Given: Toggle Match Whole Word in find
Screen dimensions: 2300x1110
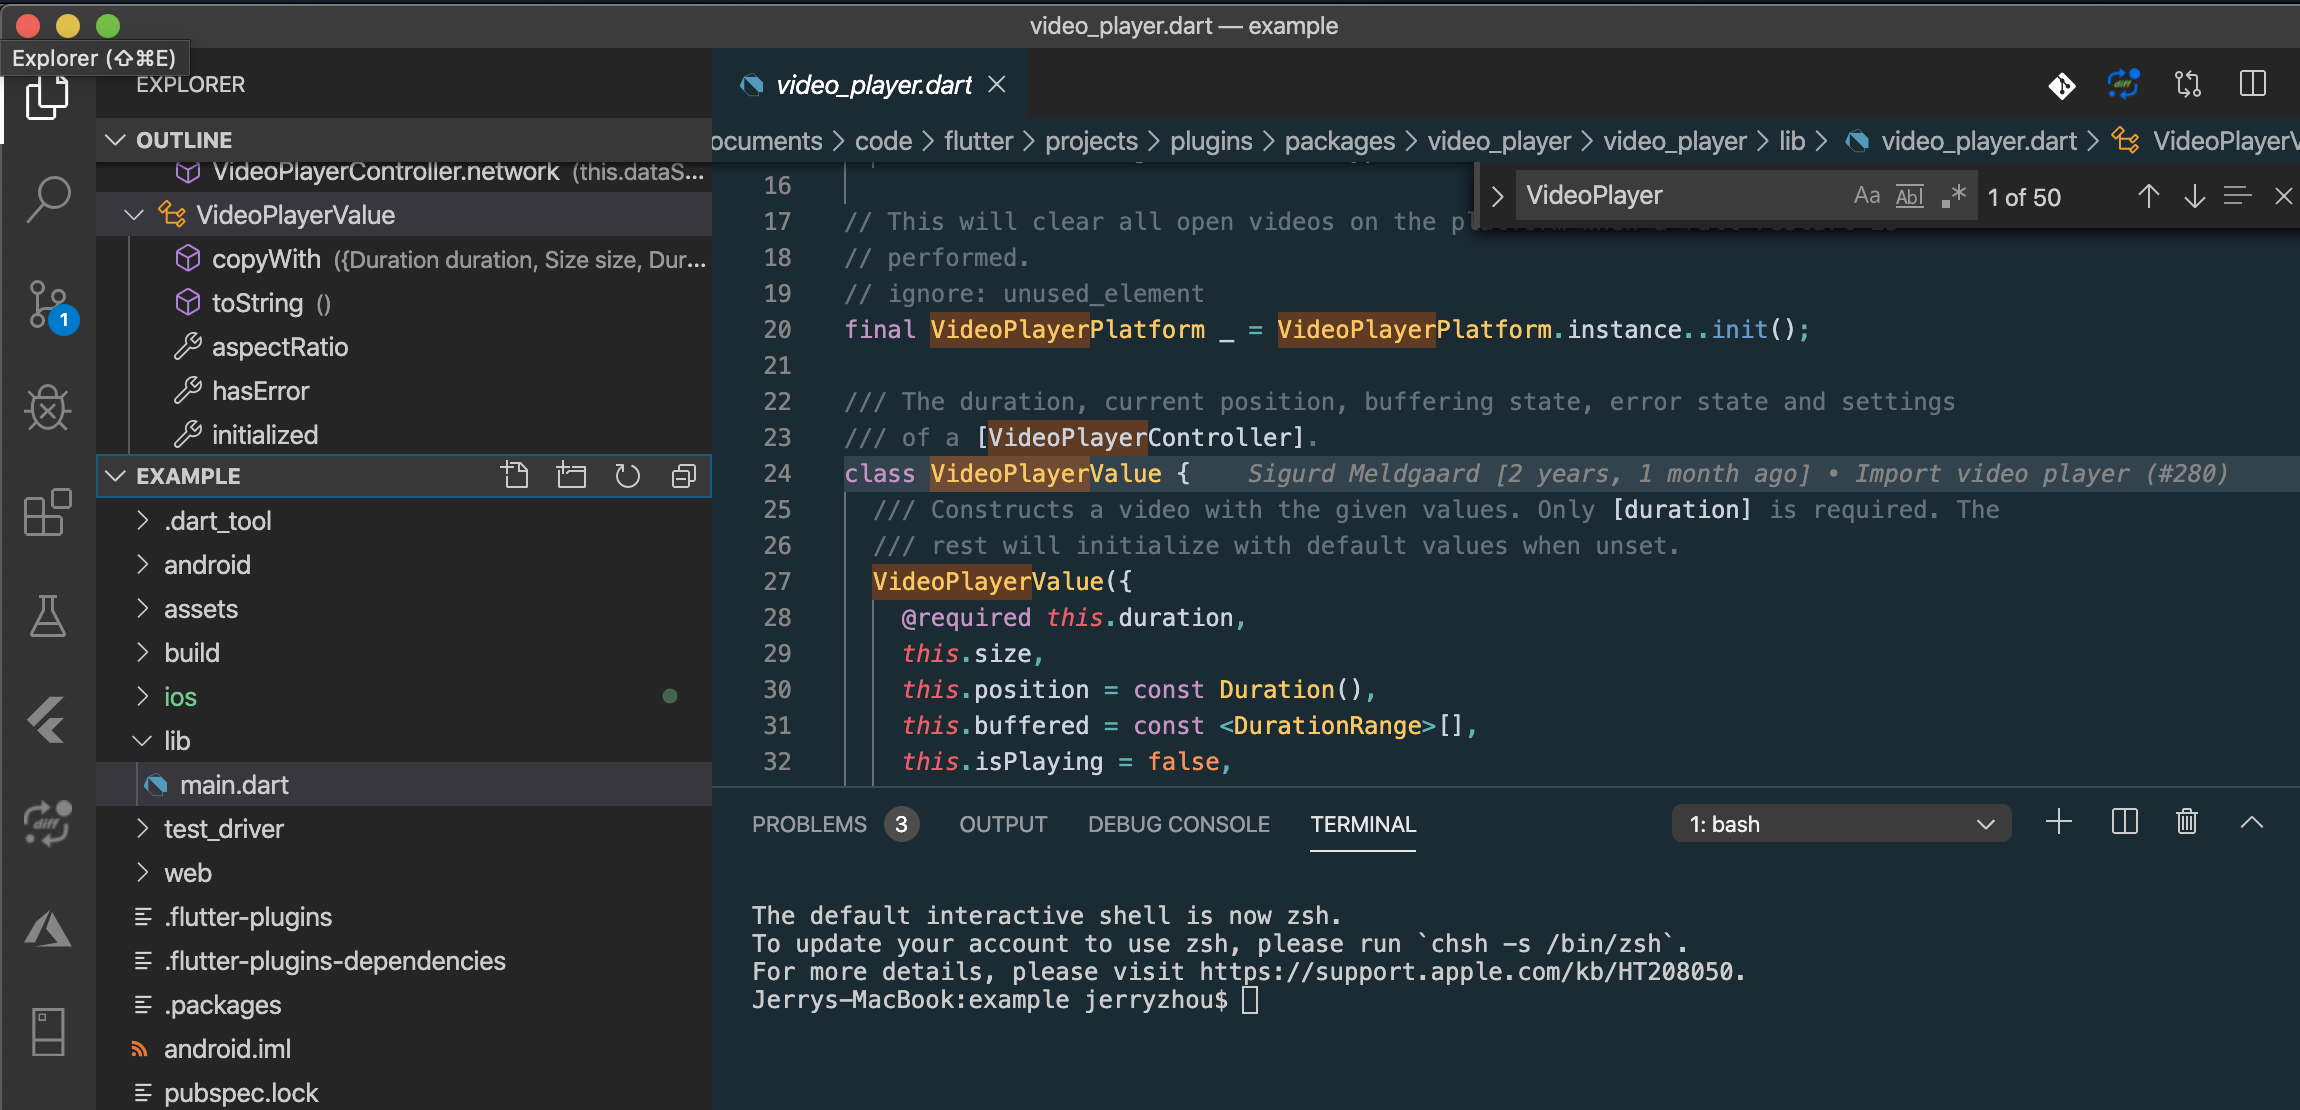Looking at the screenshot, I should point(1910,196).
